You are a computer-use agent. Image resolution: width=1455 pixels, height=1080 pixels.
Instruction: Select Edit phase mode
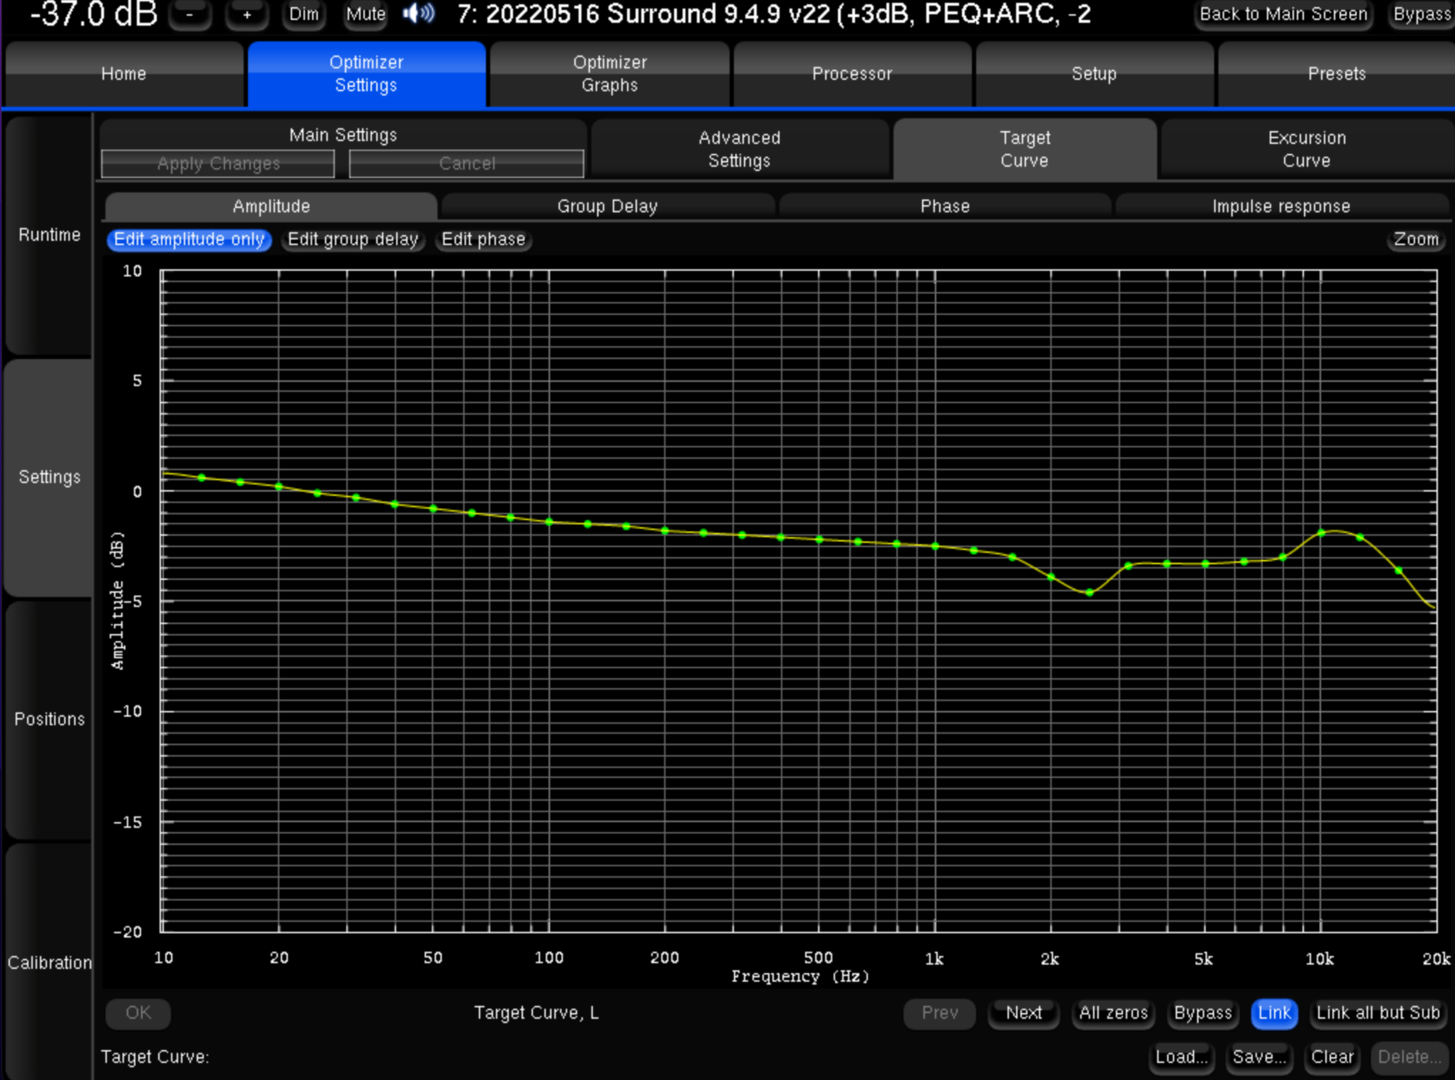[x=483, y=240]
